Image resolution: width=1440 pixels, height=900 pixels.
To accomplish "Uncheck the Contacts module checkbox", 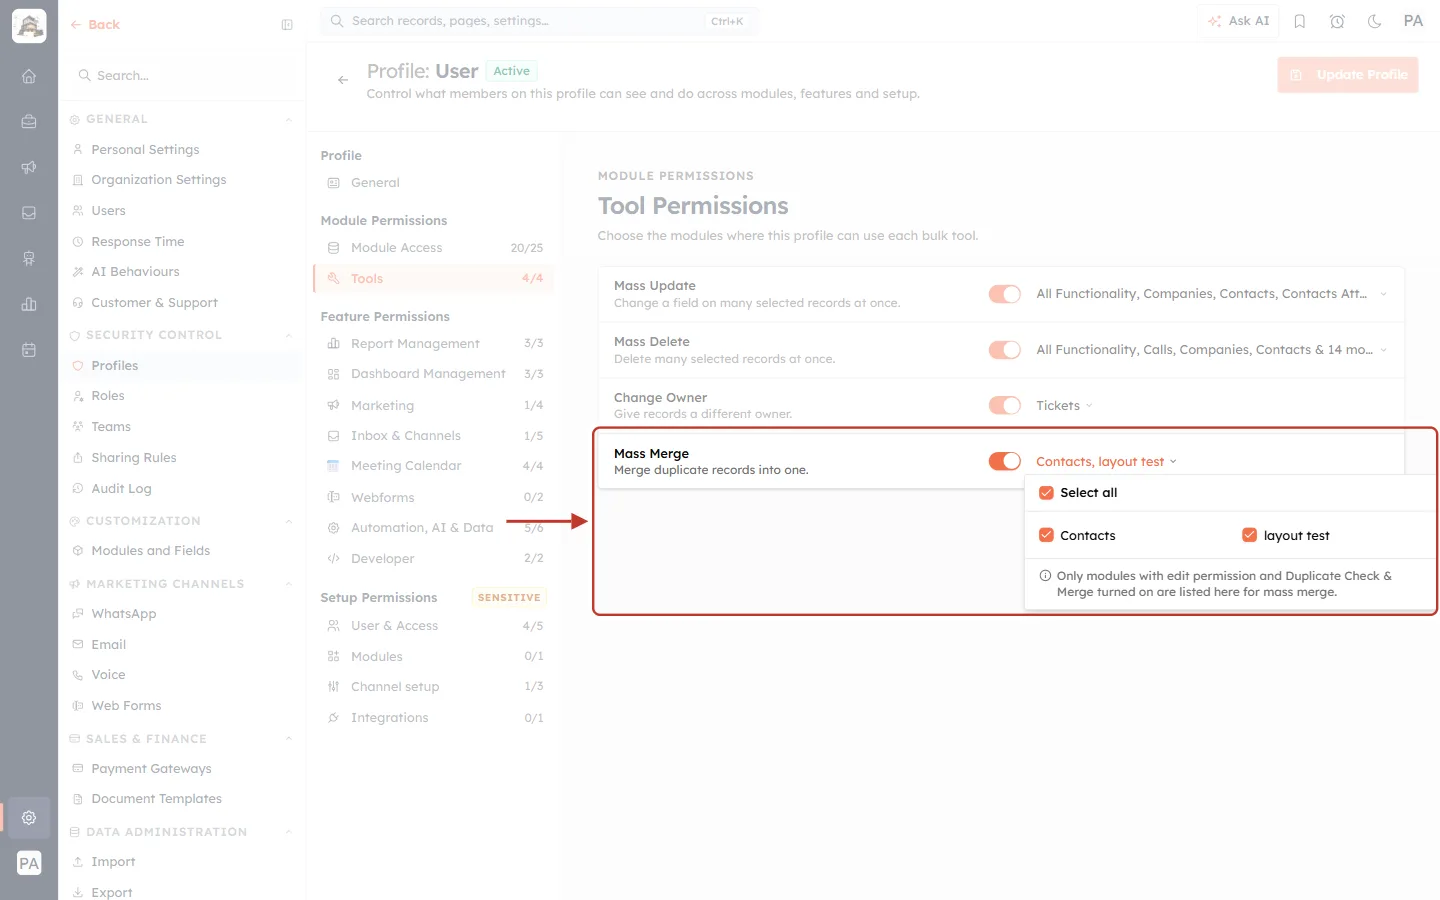I will pos(1046,536).
